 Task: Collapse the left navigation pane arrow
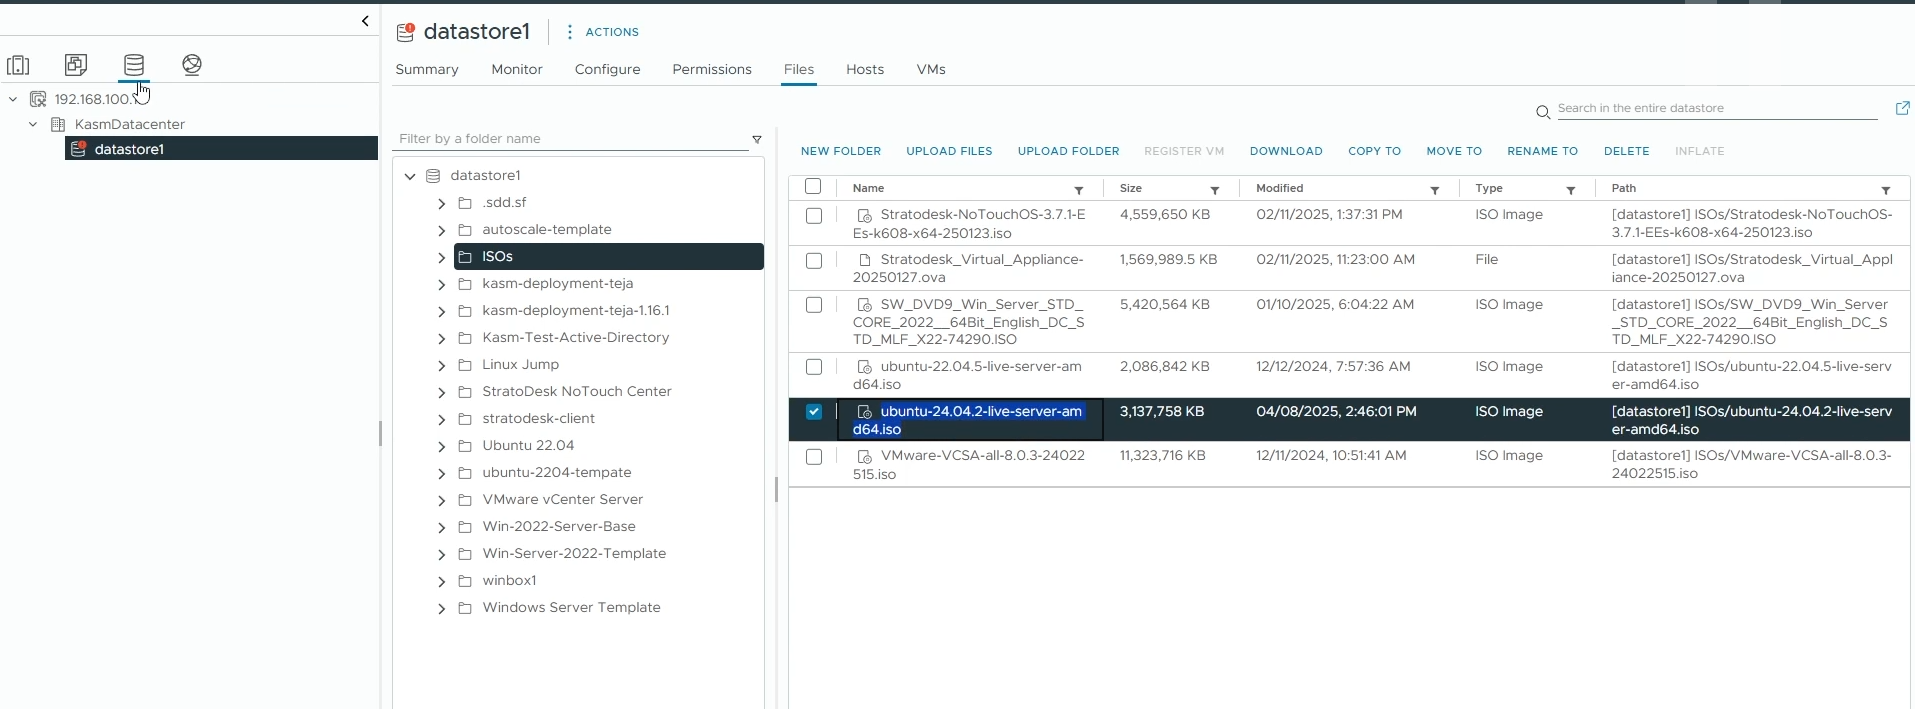[x=365, y=21]
